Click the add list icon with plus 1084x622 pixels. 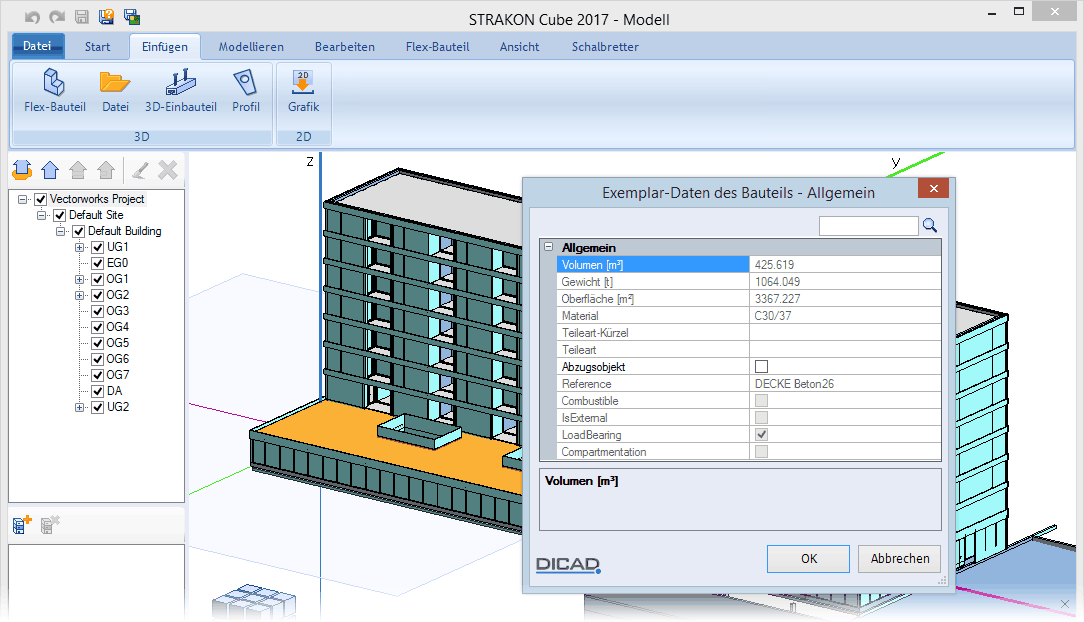point(22,525)
